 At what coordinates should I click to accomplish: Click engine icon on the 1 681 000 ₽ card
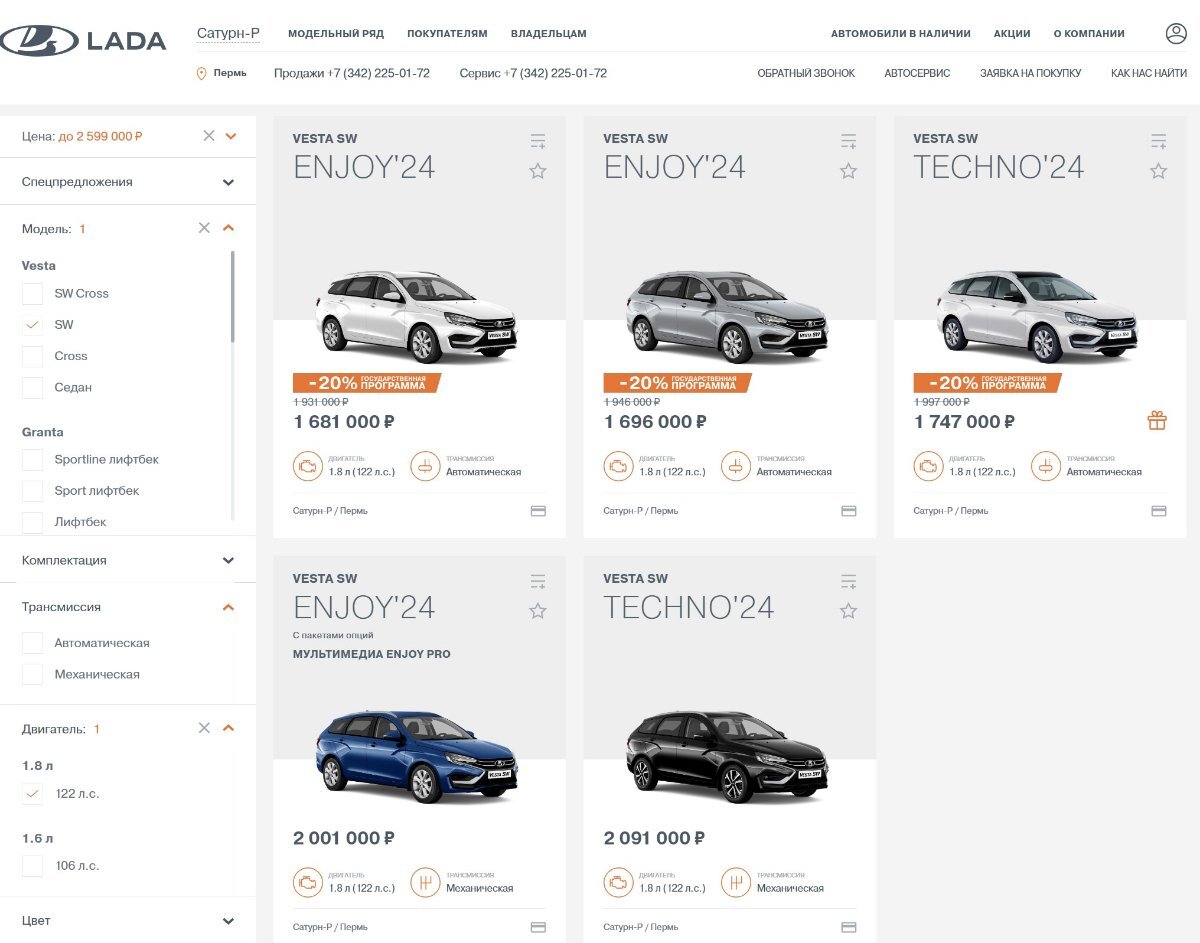tap(308, 466)
